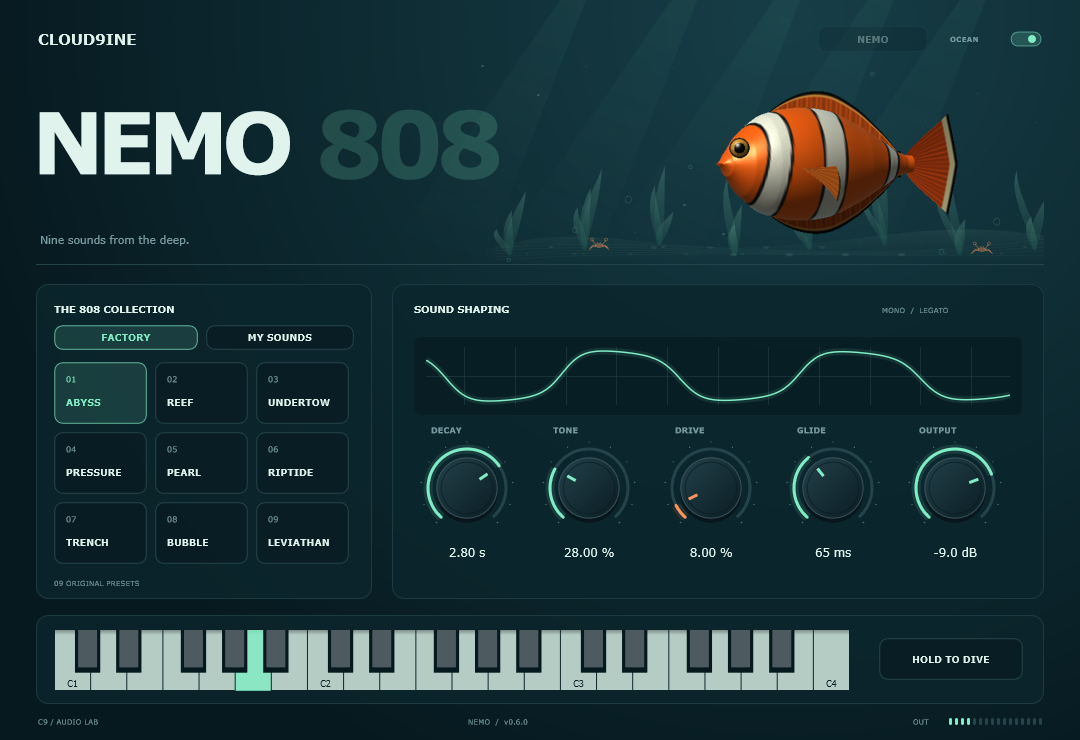Click the CLOUD9INE logo
The height and width of the screenshot is (740, 1080).
click(x=87, y=40)
